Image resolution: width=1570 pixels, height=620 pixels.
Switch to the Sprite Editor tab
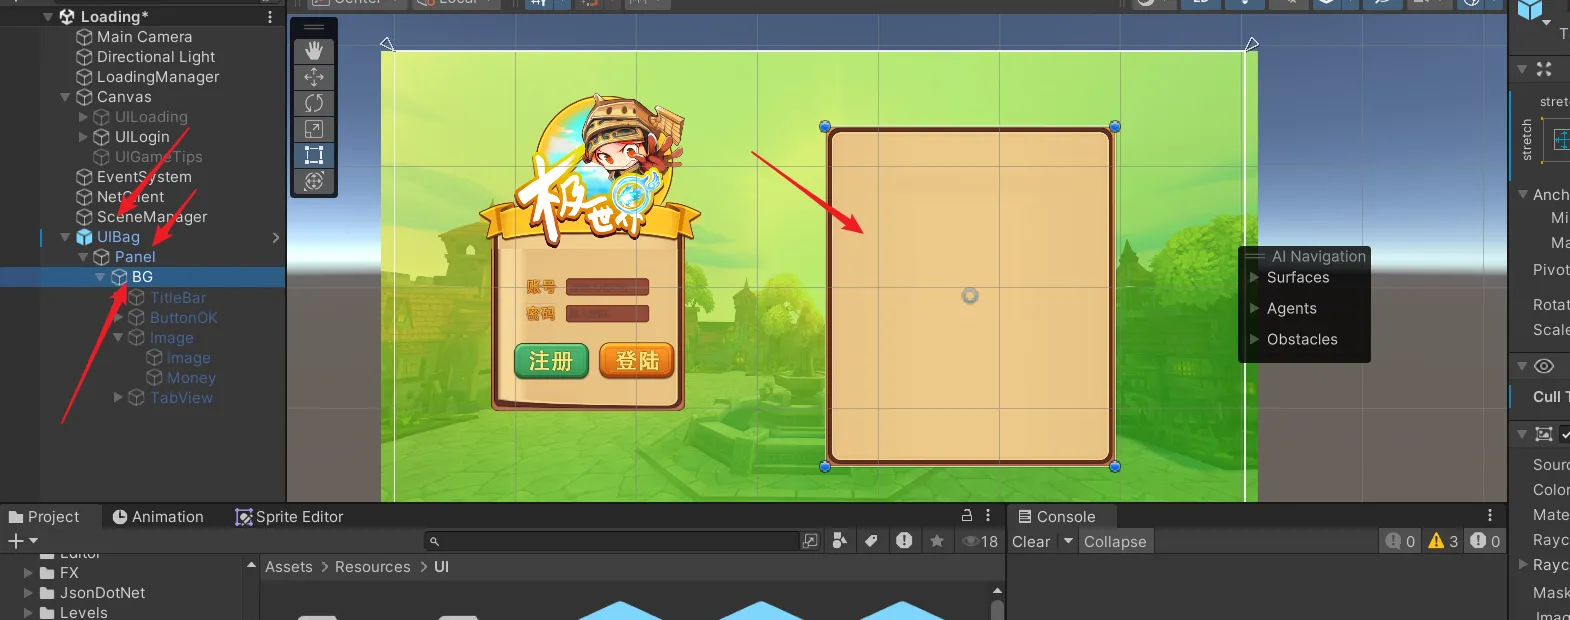pyautogui.click(x=289, y=517)
